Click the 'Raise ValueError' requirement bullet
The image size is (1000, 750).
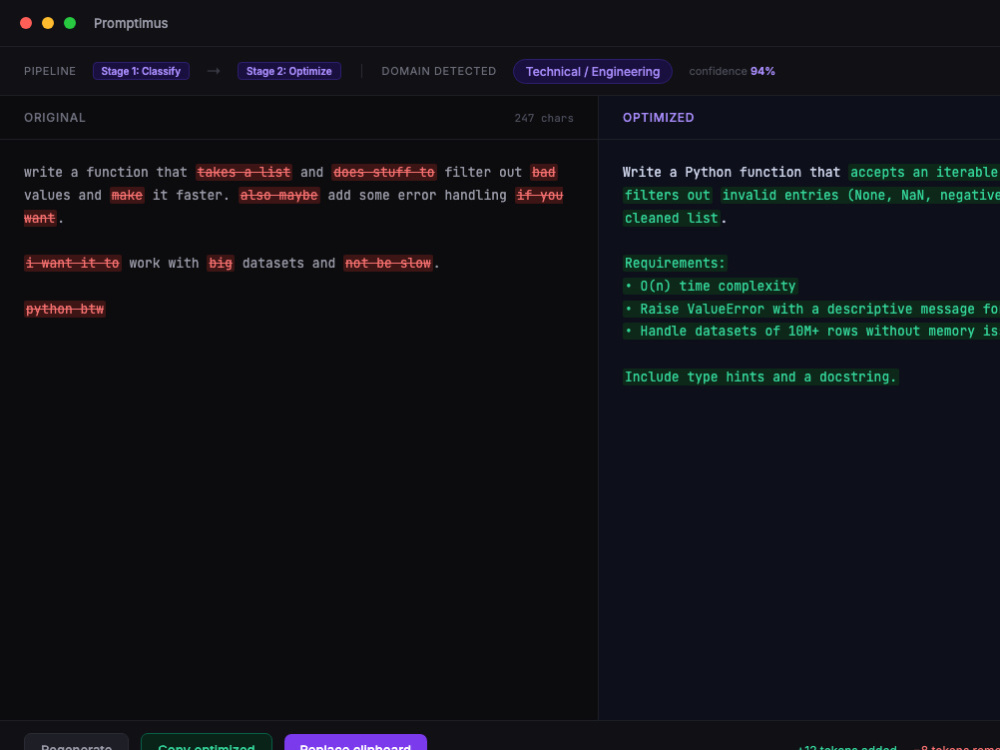[811, 309]
